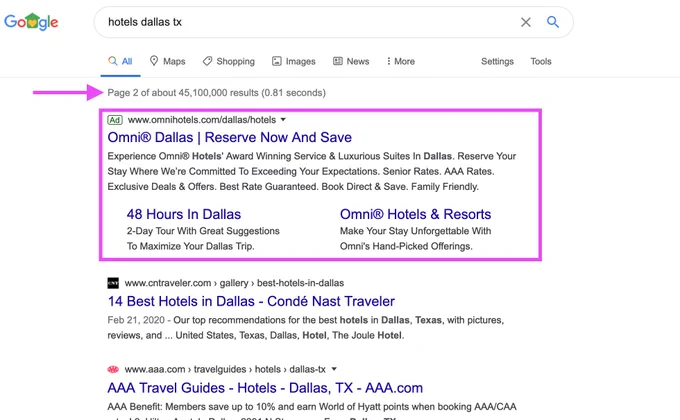Clear the search box with X icon

click(526, 22)
